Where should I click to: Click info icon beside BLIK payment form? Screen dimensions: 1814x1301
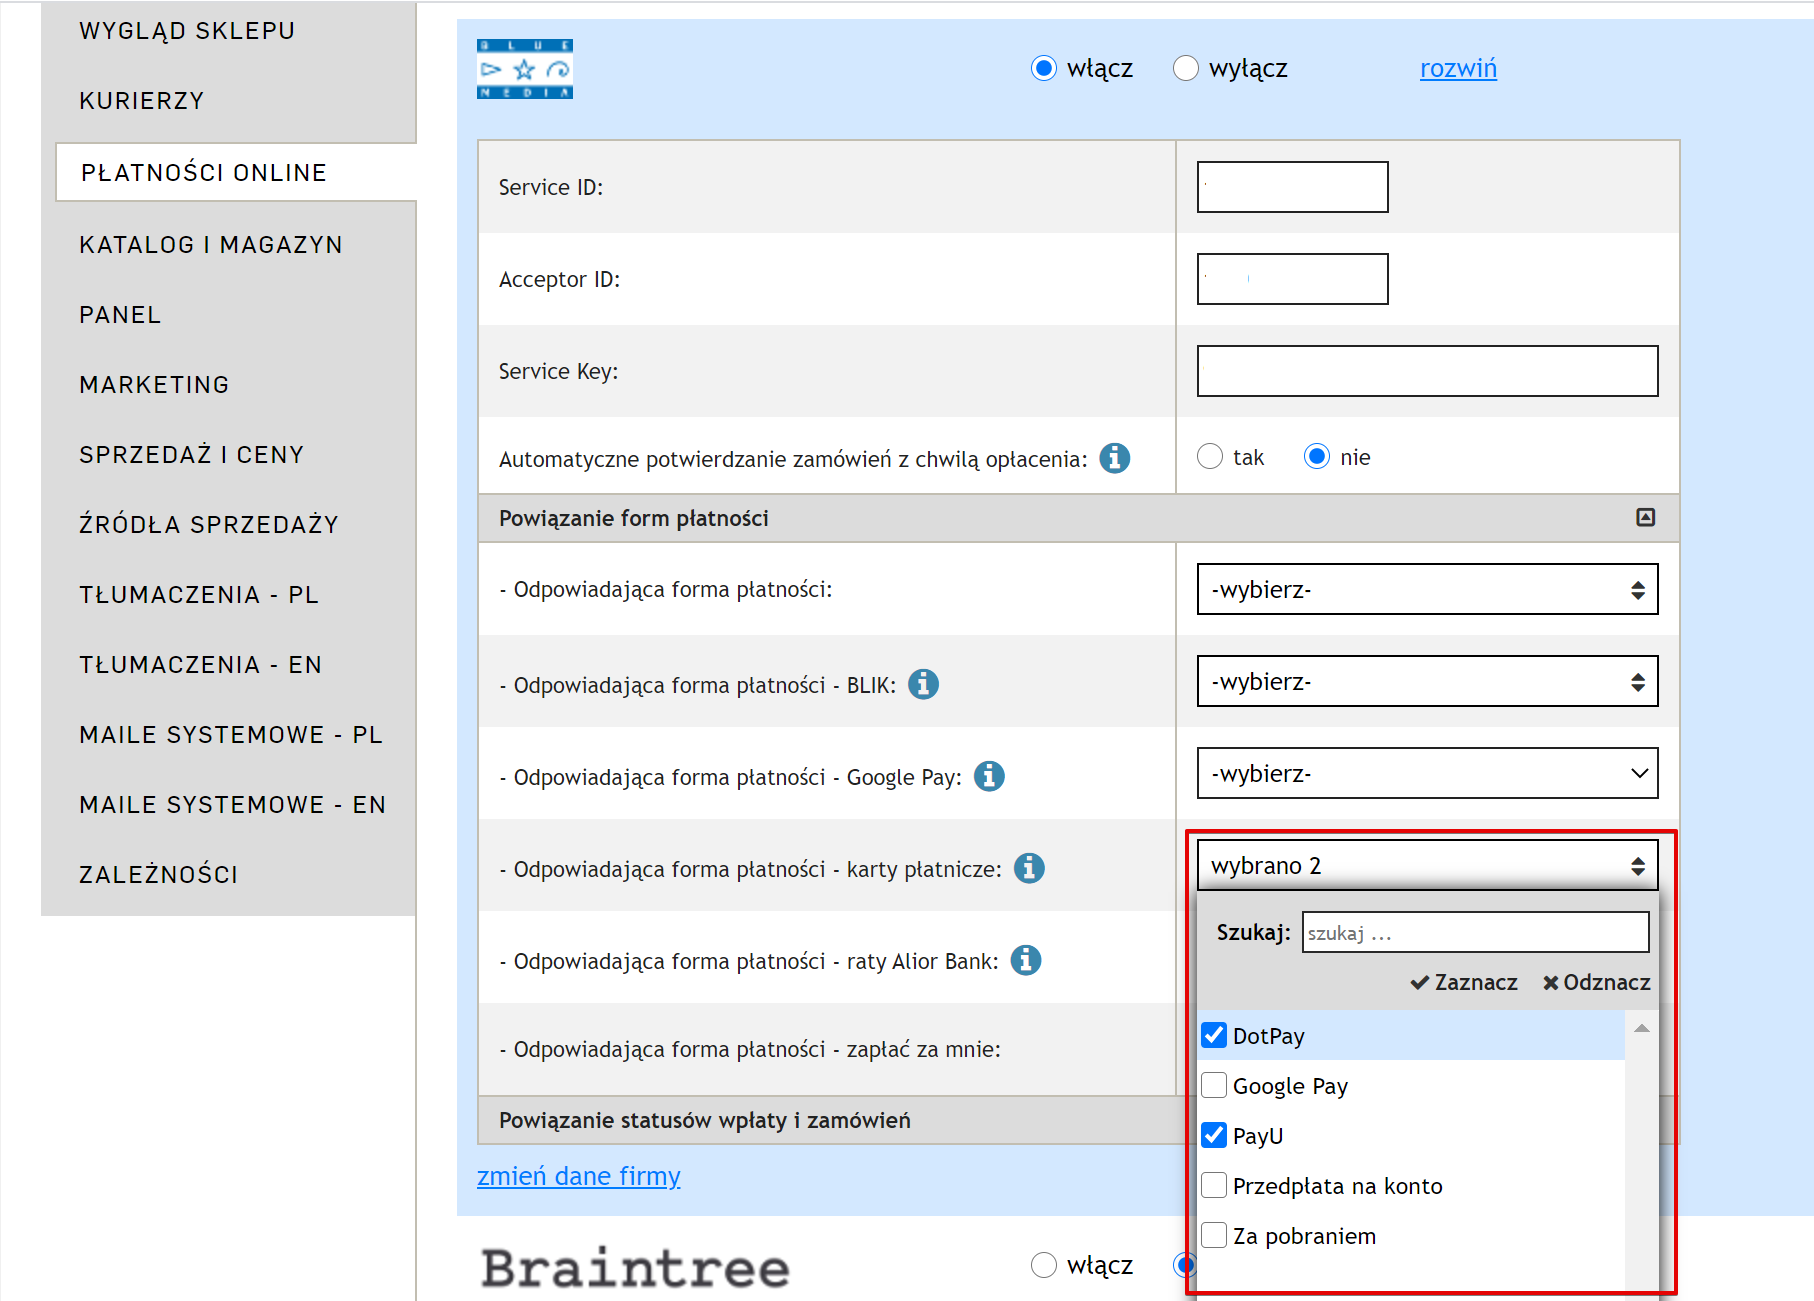pyautogui.click(x=923, y=684)
